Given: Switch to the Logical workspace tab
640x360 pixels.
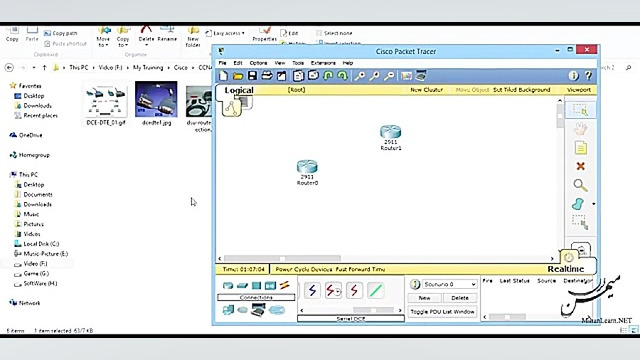Looking at the screenshot, I should click(239, 90).
